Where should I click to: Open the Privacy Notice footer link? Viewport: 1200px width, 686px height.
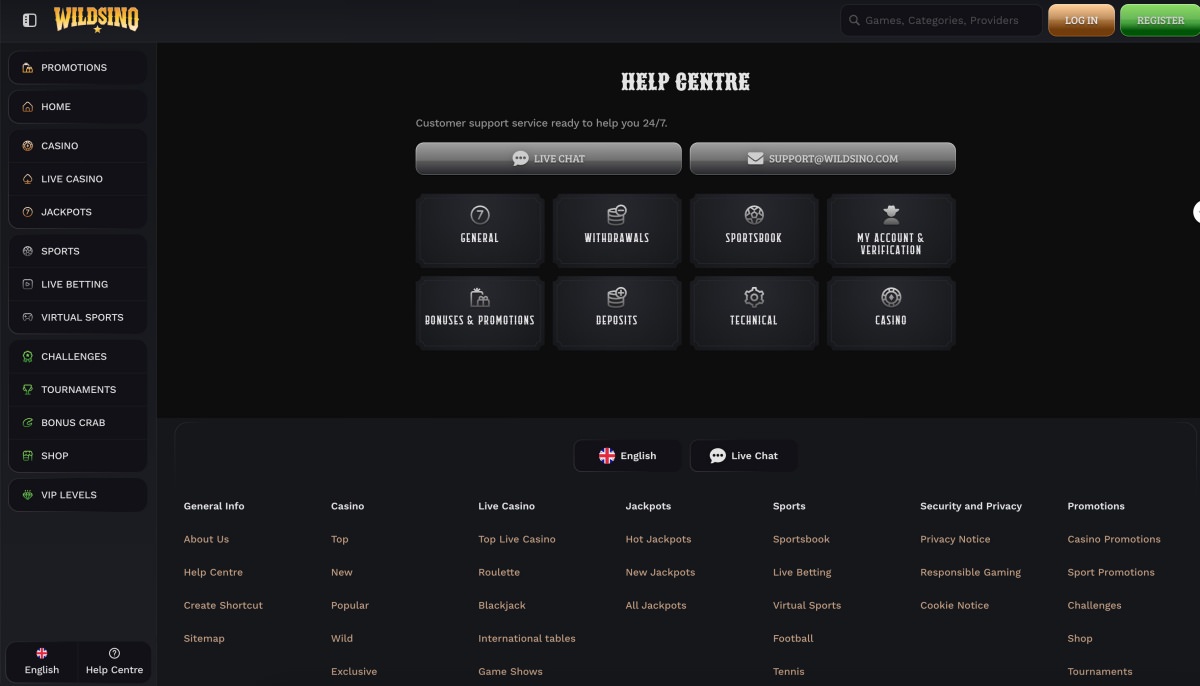pyautogui.click(x=955, y=539)
